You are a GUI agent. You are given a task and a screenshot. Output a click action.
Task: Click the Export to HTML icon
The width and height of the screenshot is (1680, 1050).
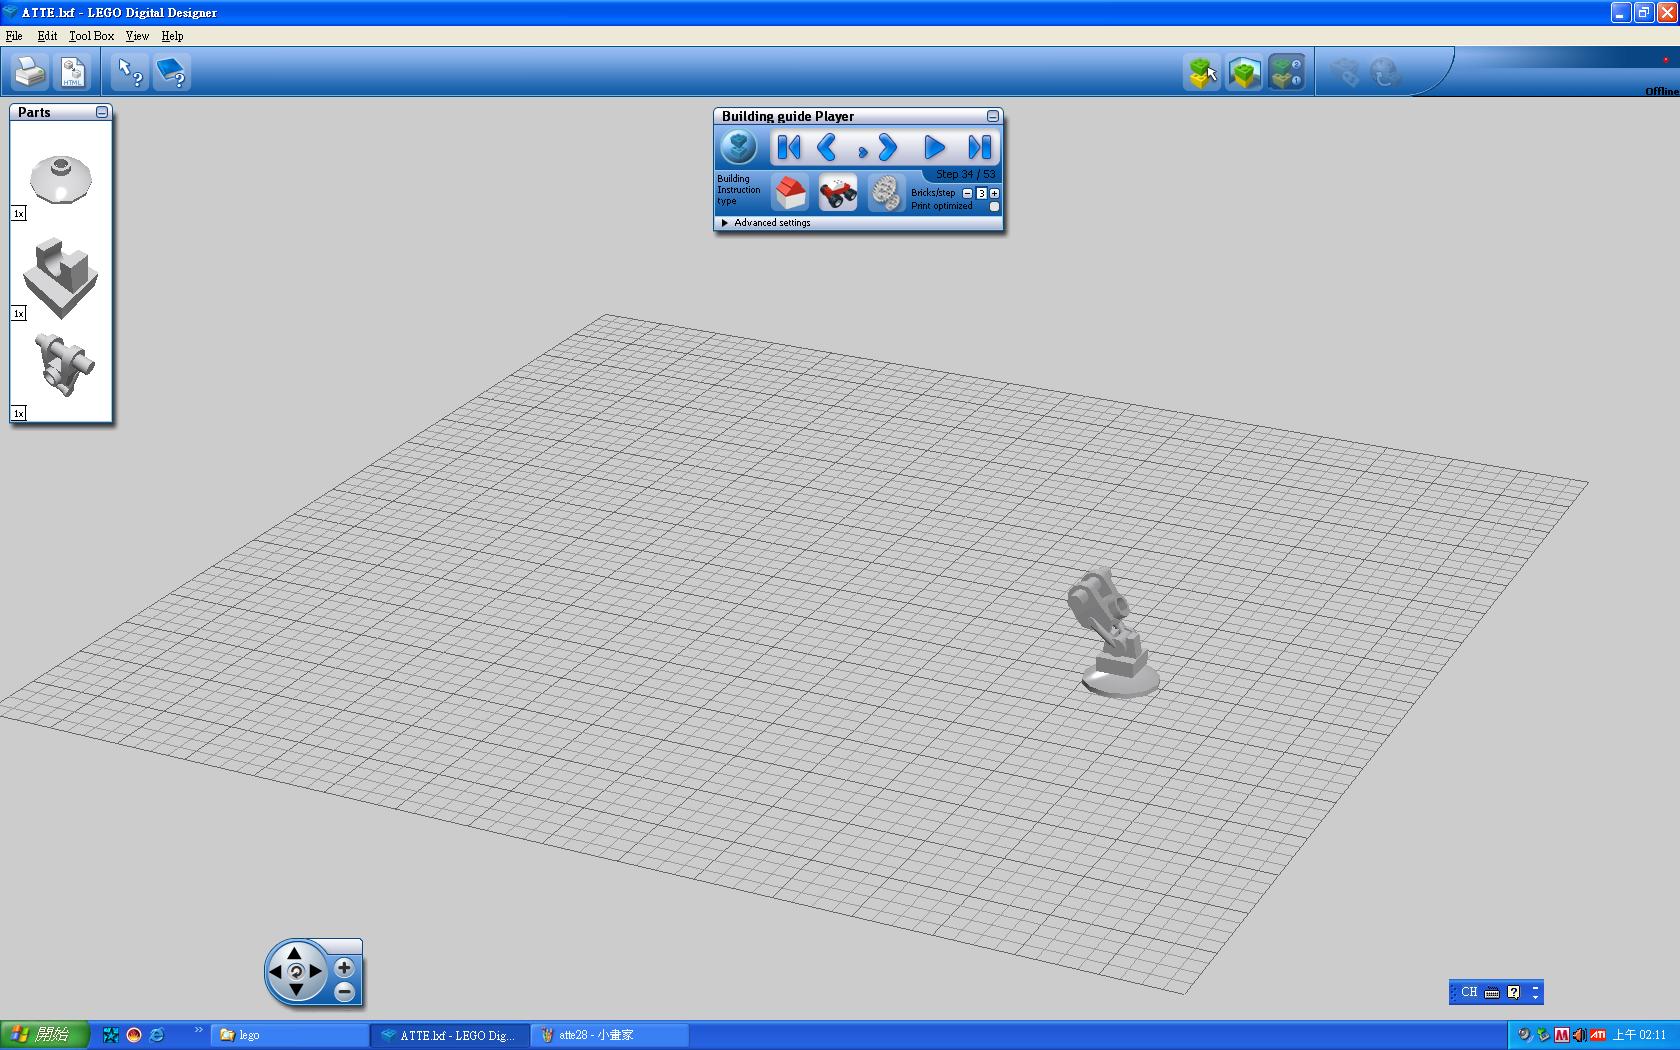(73, 72)
